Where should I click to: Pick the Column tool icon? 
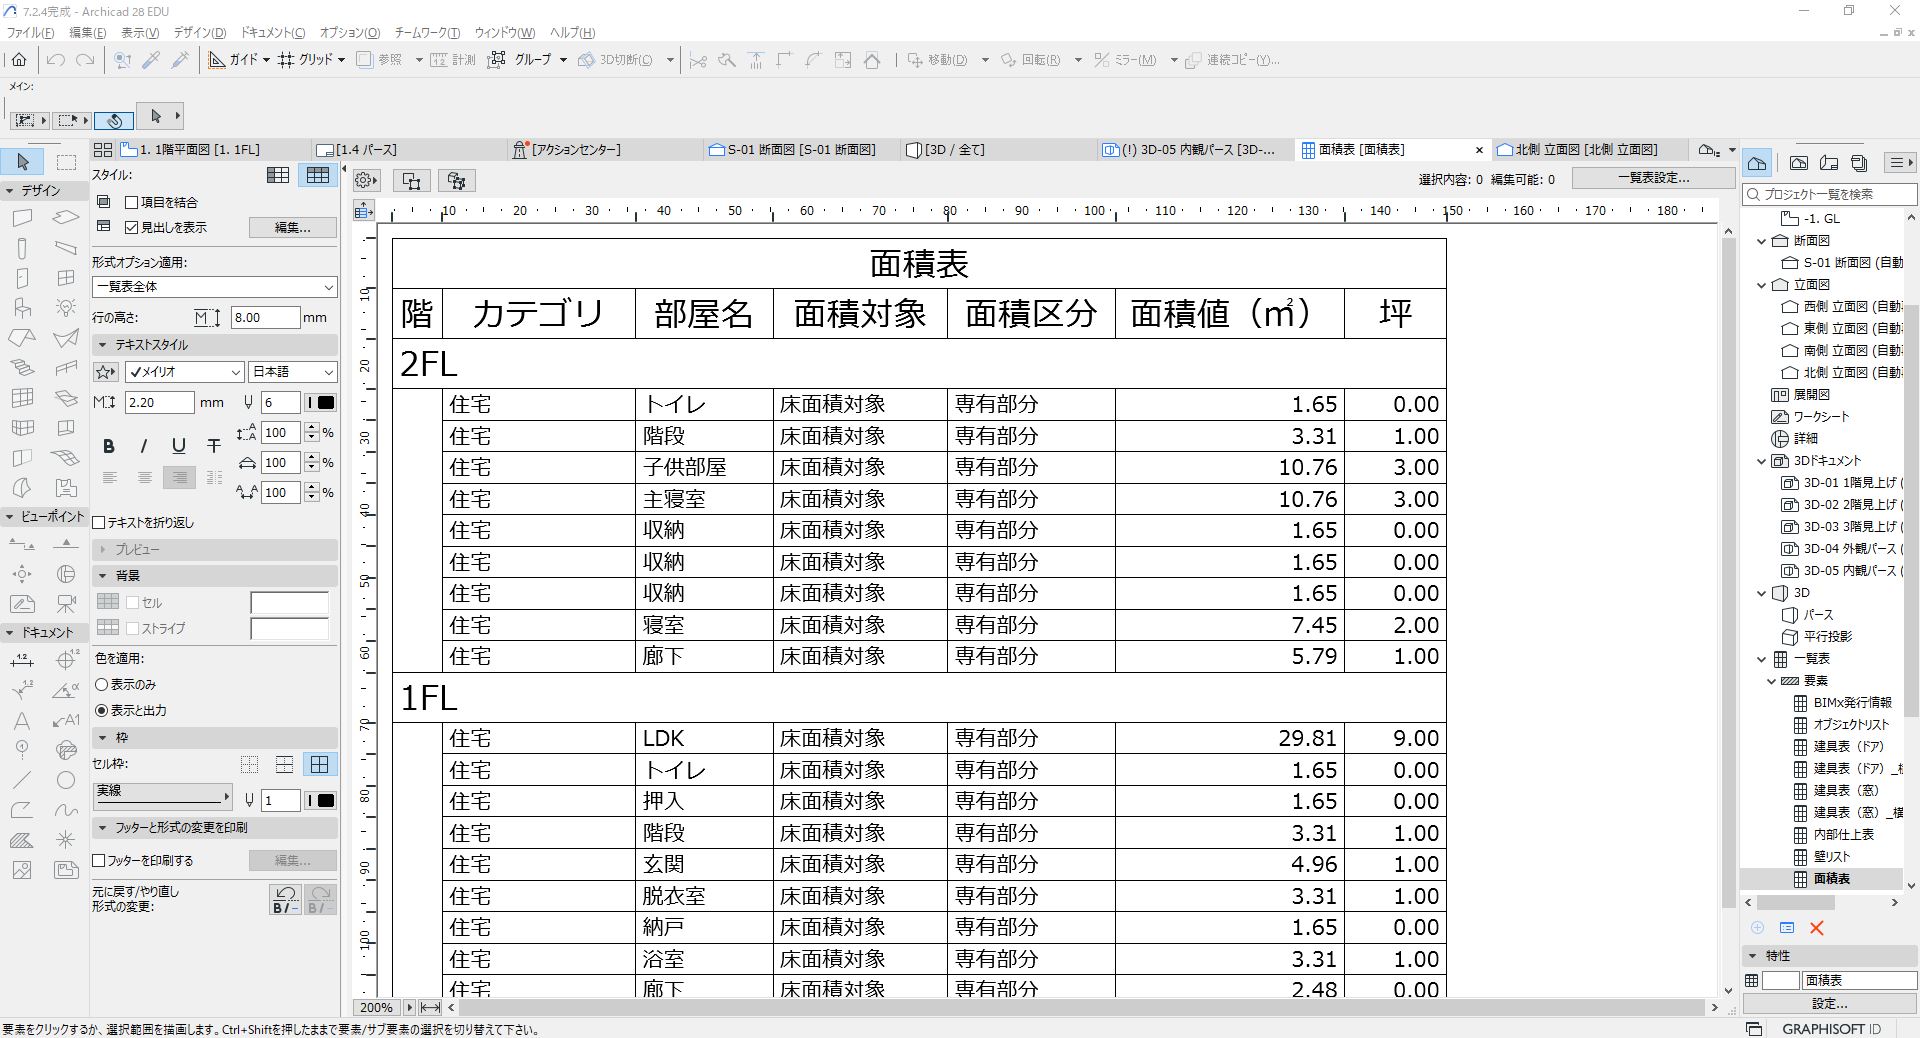pos(22,248)
